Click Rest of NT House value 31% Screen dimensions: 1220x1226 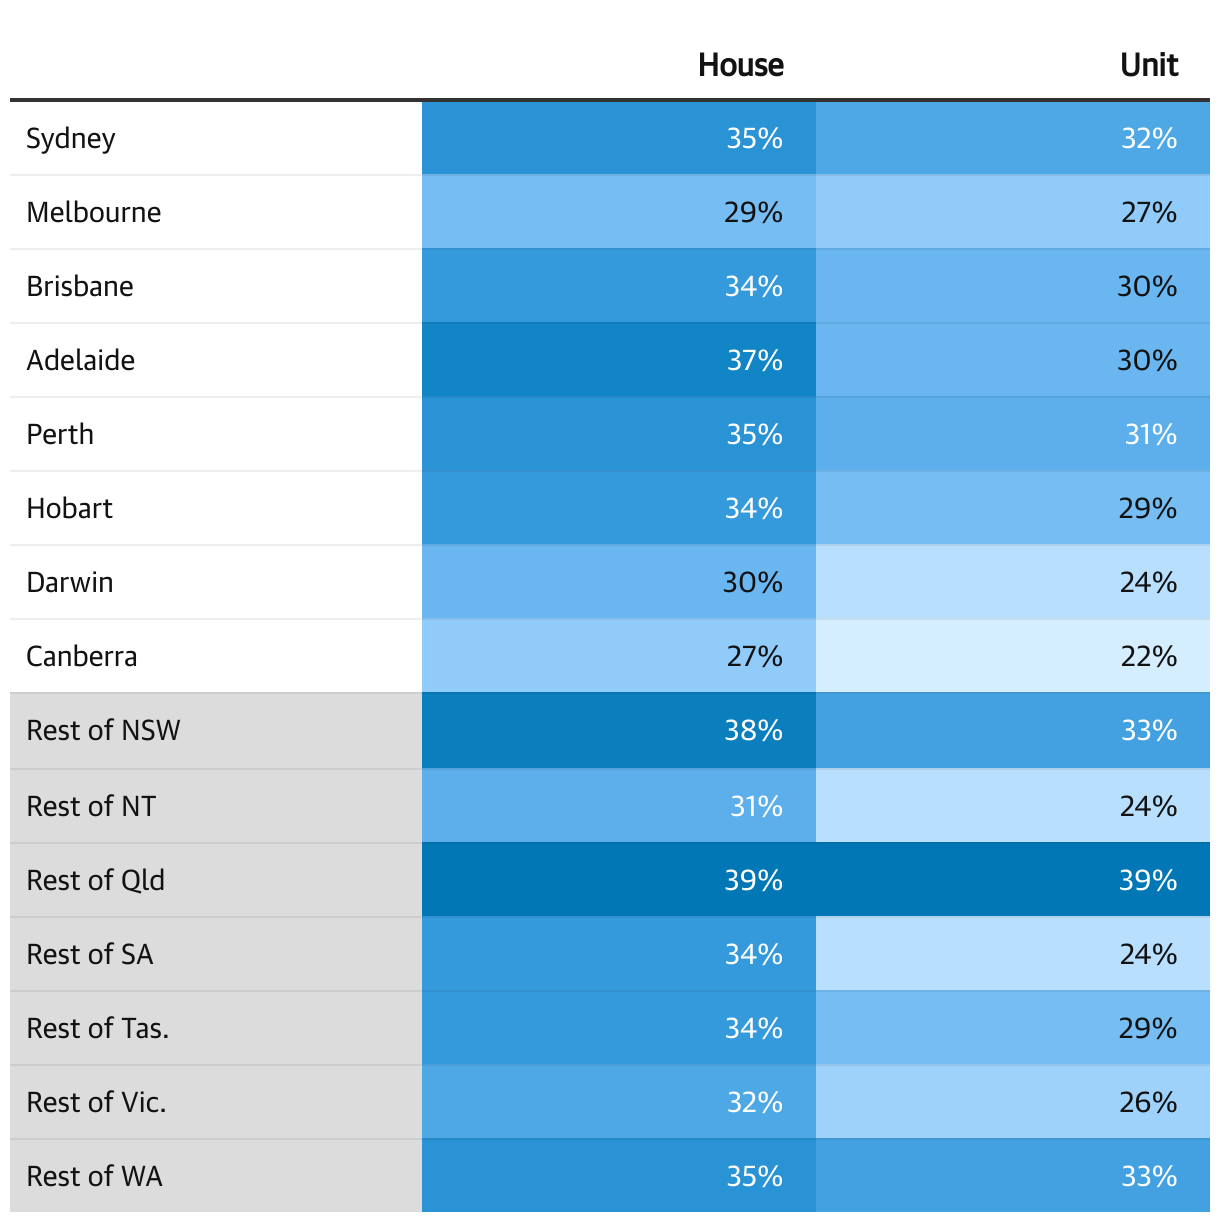756,806
